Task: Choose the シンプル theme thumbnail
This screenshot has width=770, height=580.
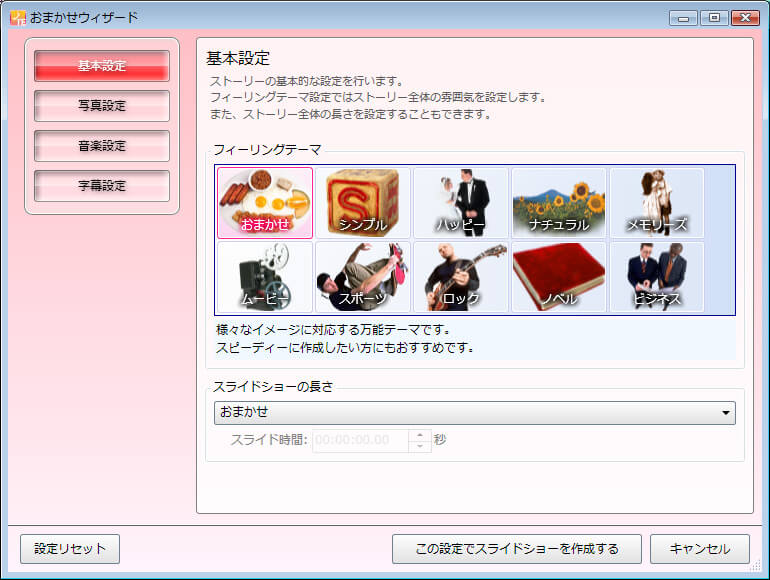Action: click(x=363, y=203)
